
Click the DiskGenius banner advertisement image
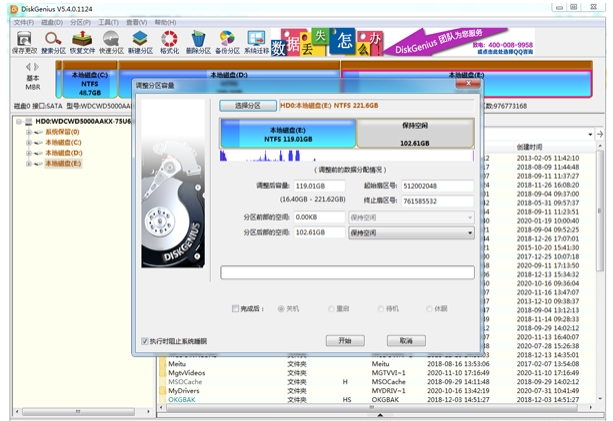click(x=403, y=41)
